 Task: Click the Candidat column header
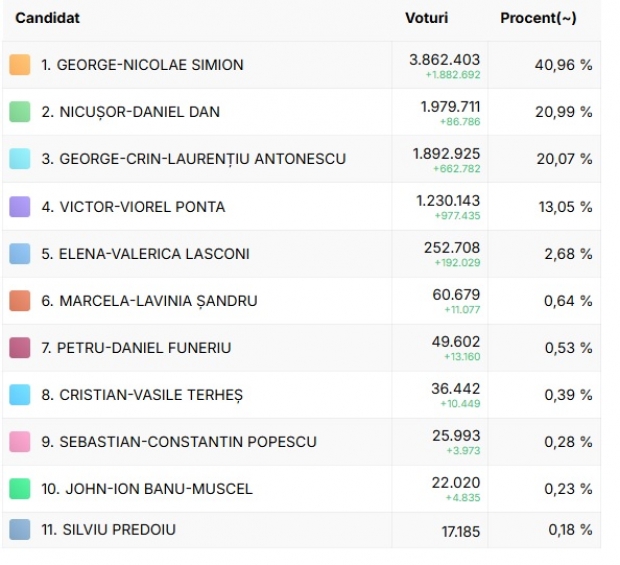click(x=47, y=18)
